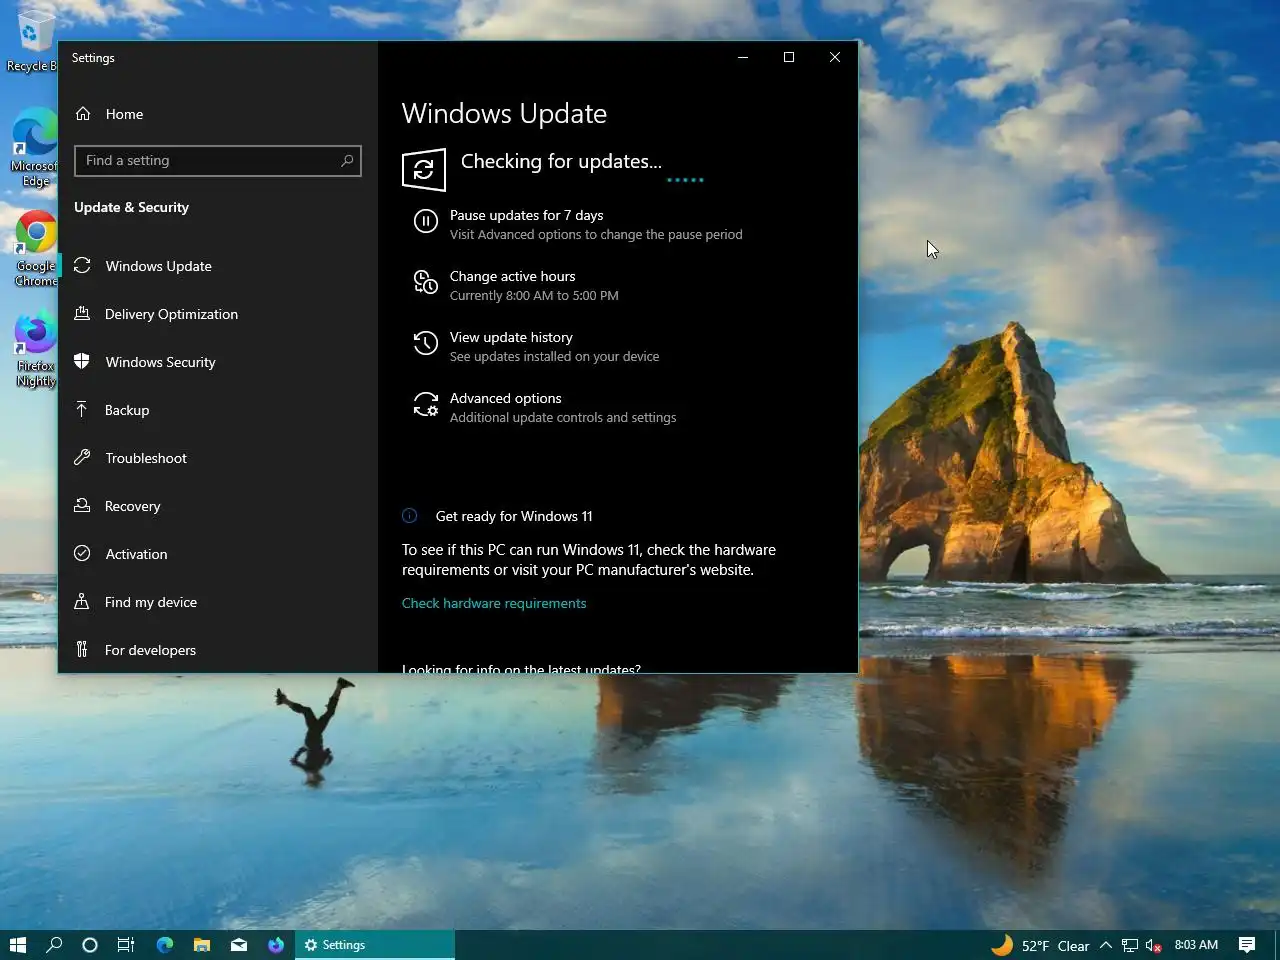Go to Backup settings
The width and height of the screenshot is (1280, 960).
(x=218, y=410)
